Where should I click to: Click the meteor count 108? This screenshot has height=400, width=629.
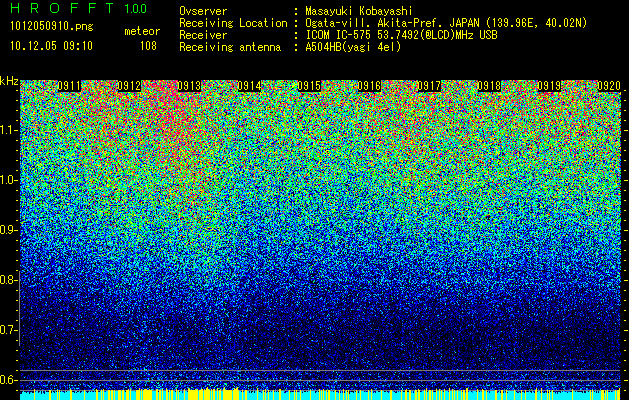[x=148, y=46]
